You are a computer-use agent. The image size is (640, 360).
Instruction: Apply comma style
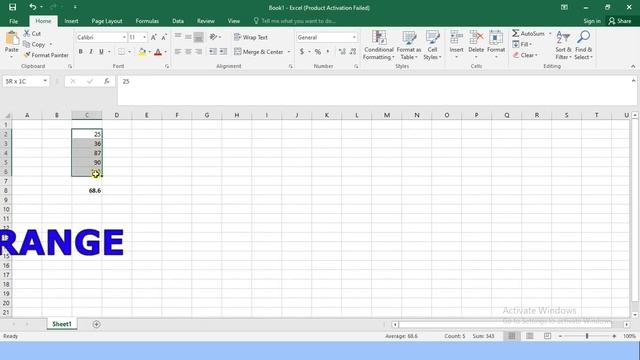[x=328, y=52]
